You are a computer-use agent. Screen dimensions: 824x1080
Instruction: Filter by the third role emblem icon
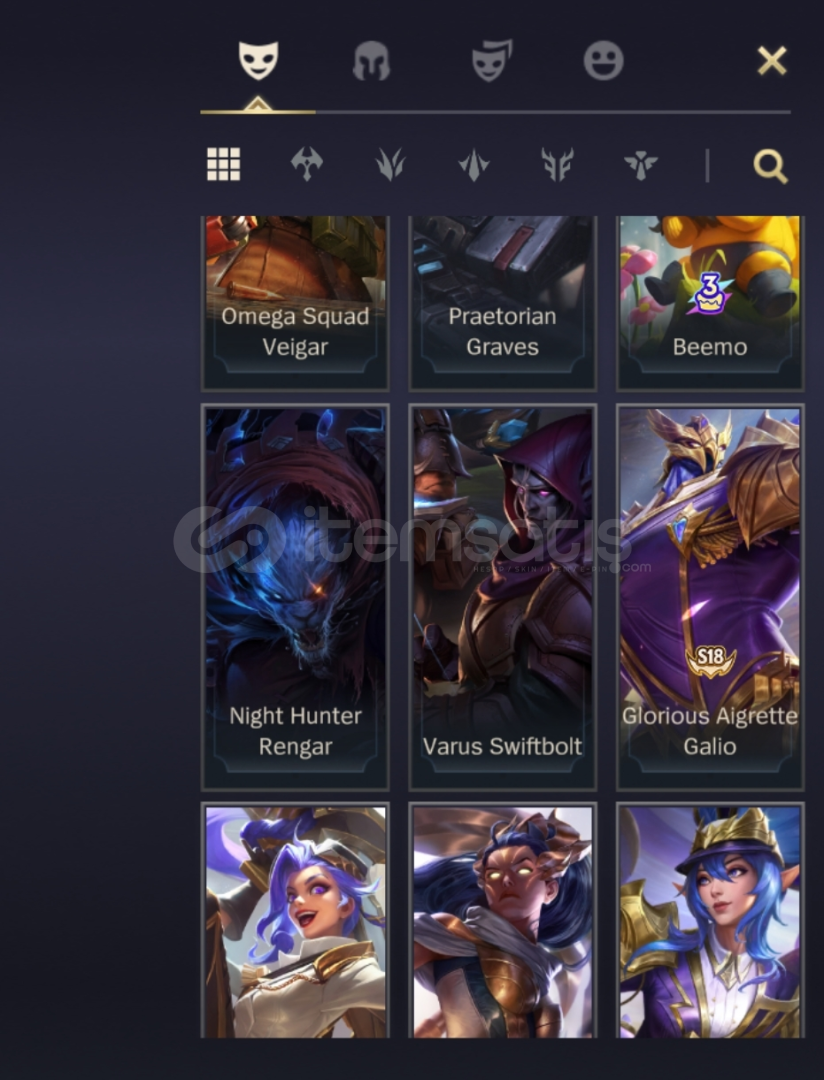pyautogui.click(x=473, y=165)
